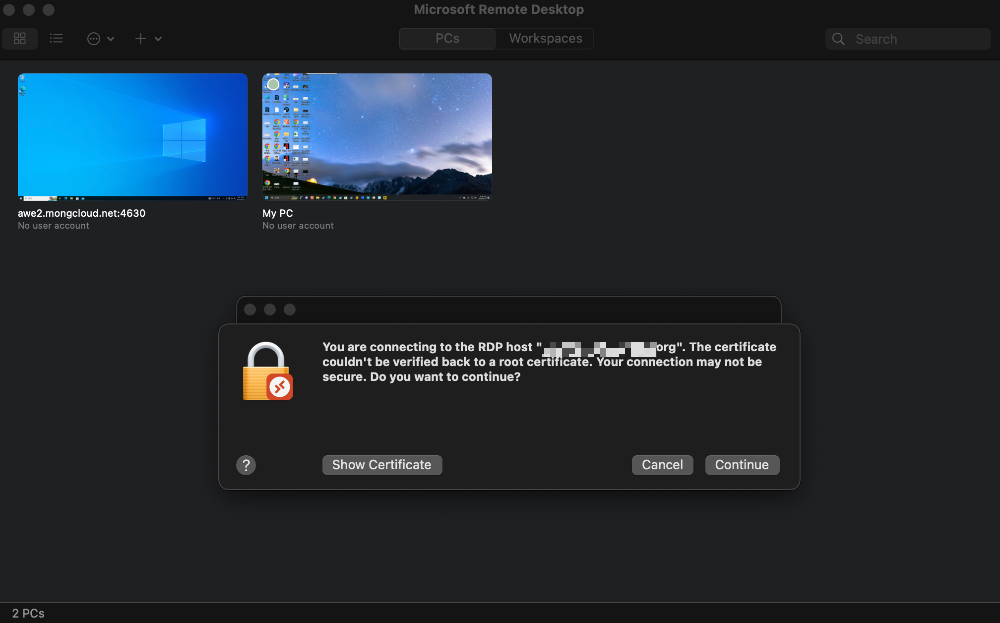1000x623 pixels.
Task: Click the padlock certificate warning icon
Action: point(267,372)
